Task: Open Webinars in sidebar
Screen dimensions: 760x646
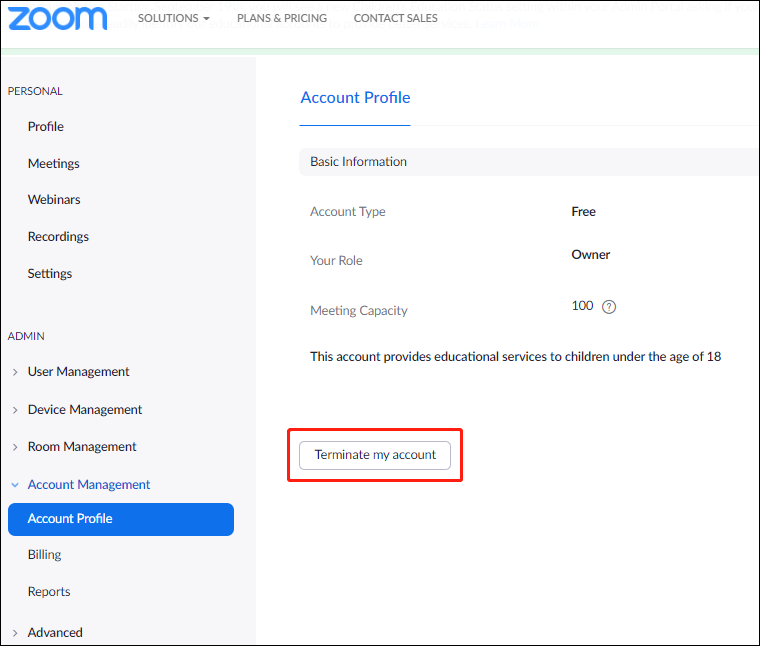Action: pos(54,200)
